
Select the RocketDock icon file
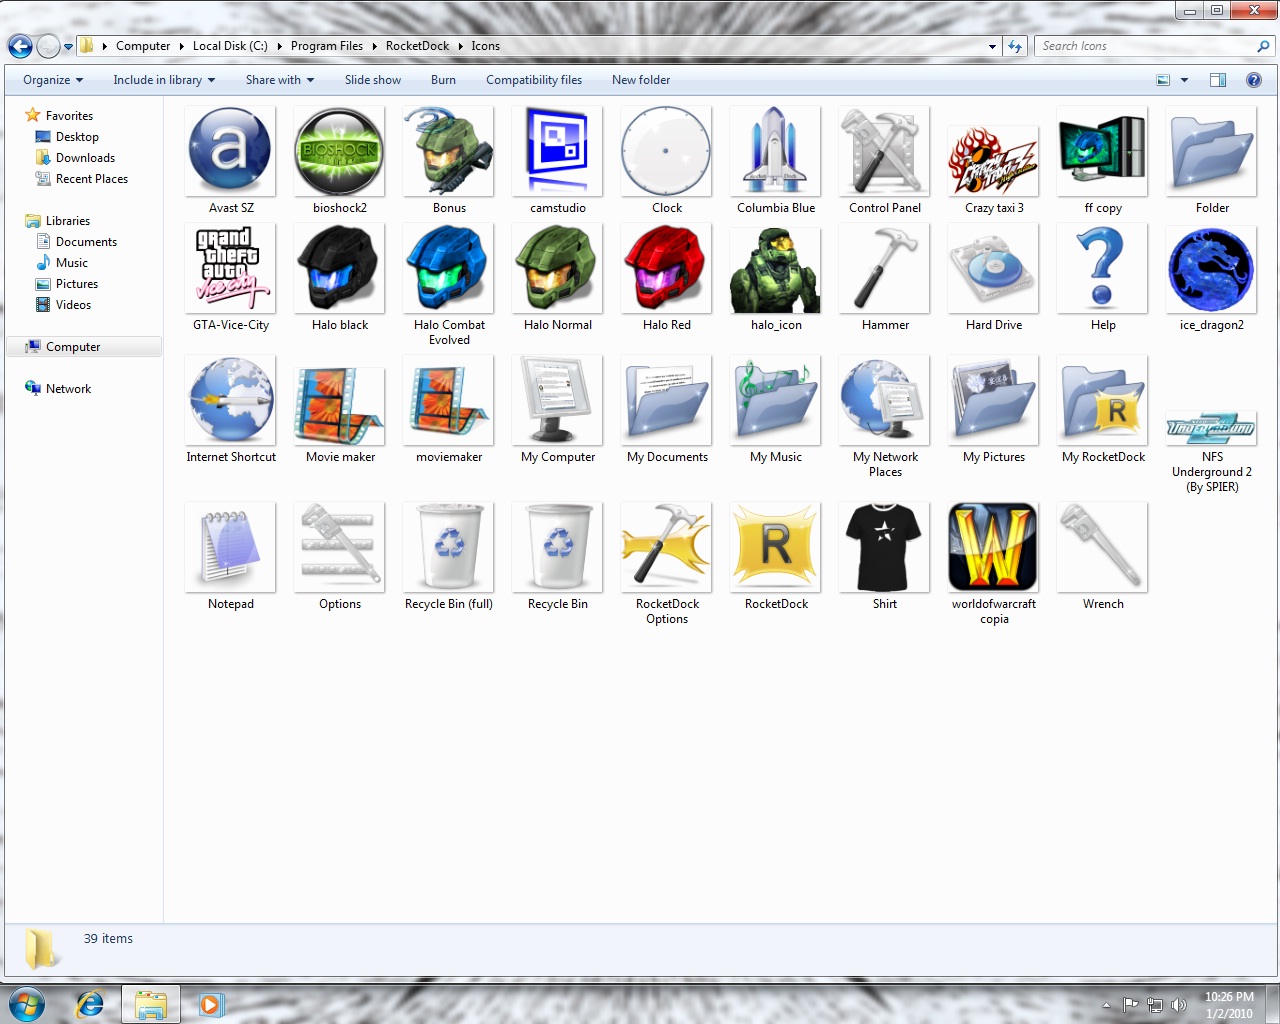[775, 547]
